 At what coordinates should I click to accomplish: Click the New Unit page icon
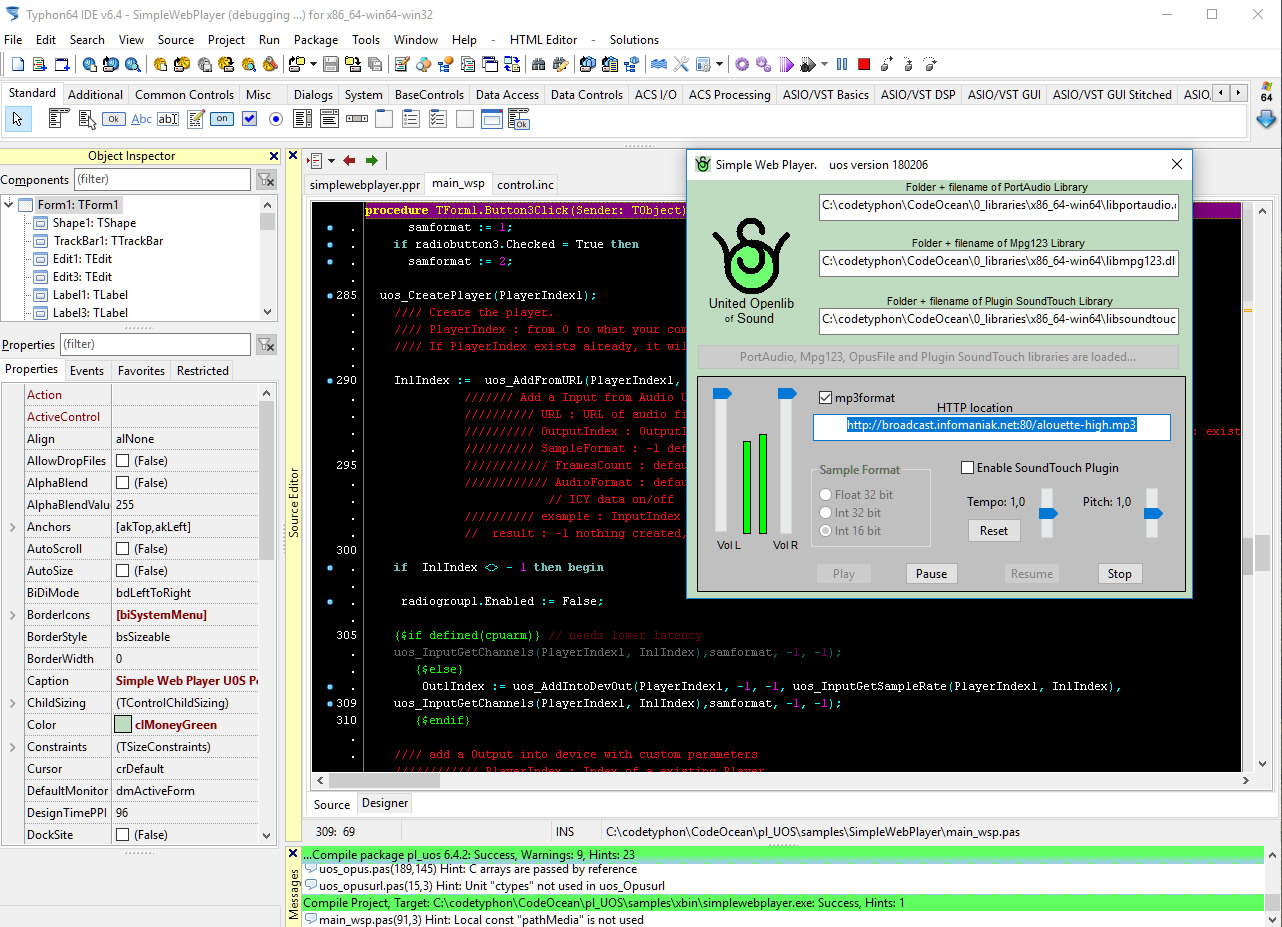18,64
